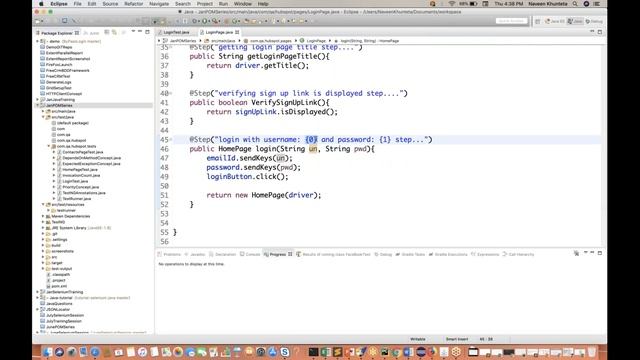This screenshot has width=640, height=360.
Task: Maximize the bottom Progress panel
Action: 600,253
